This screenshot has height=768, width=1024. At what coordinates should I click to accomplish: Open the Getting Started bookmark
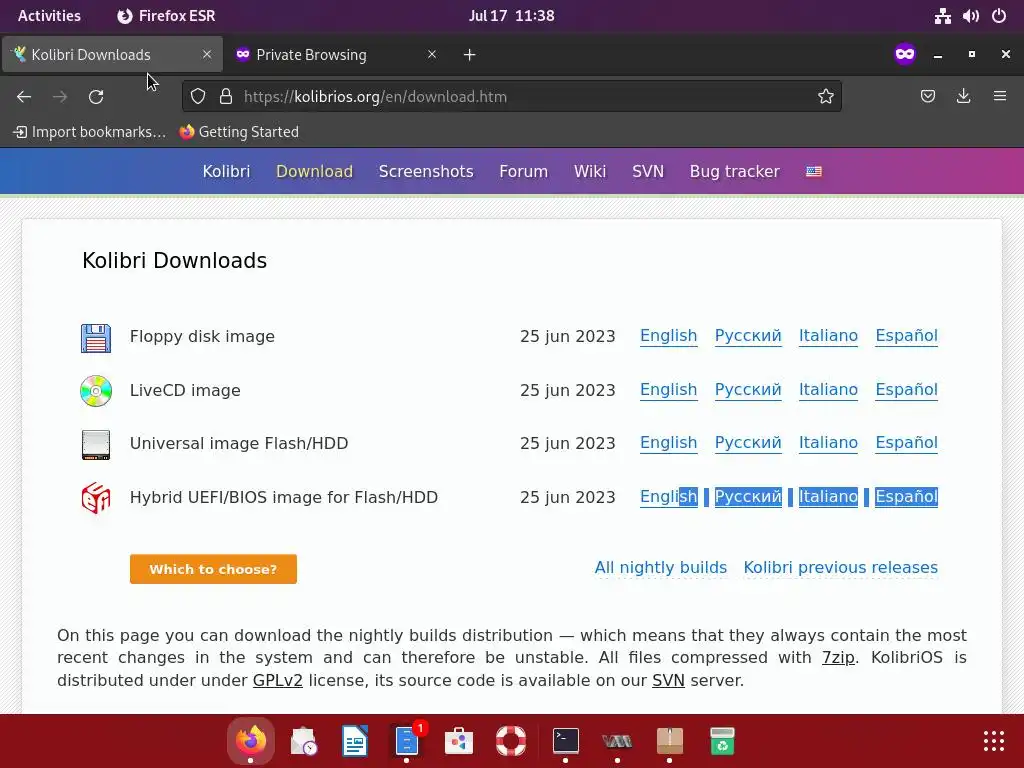pyautogui.click(x=239, y=132)
